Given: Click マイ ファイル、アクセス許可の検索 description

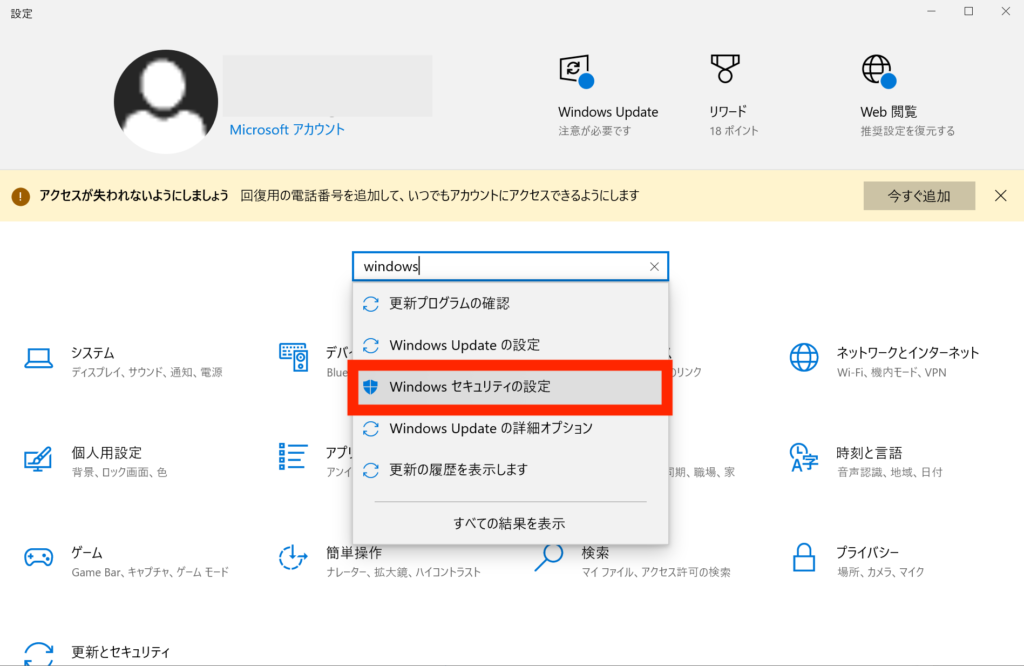Looking at the screenshot, I should click(656, 572).
